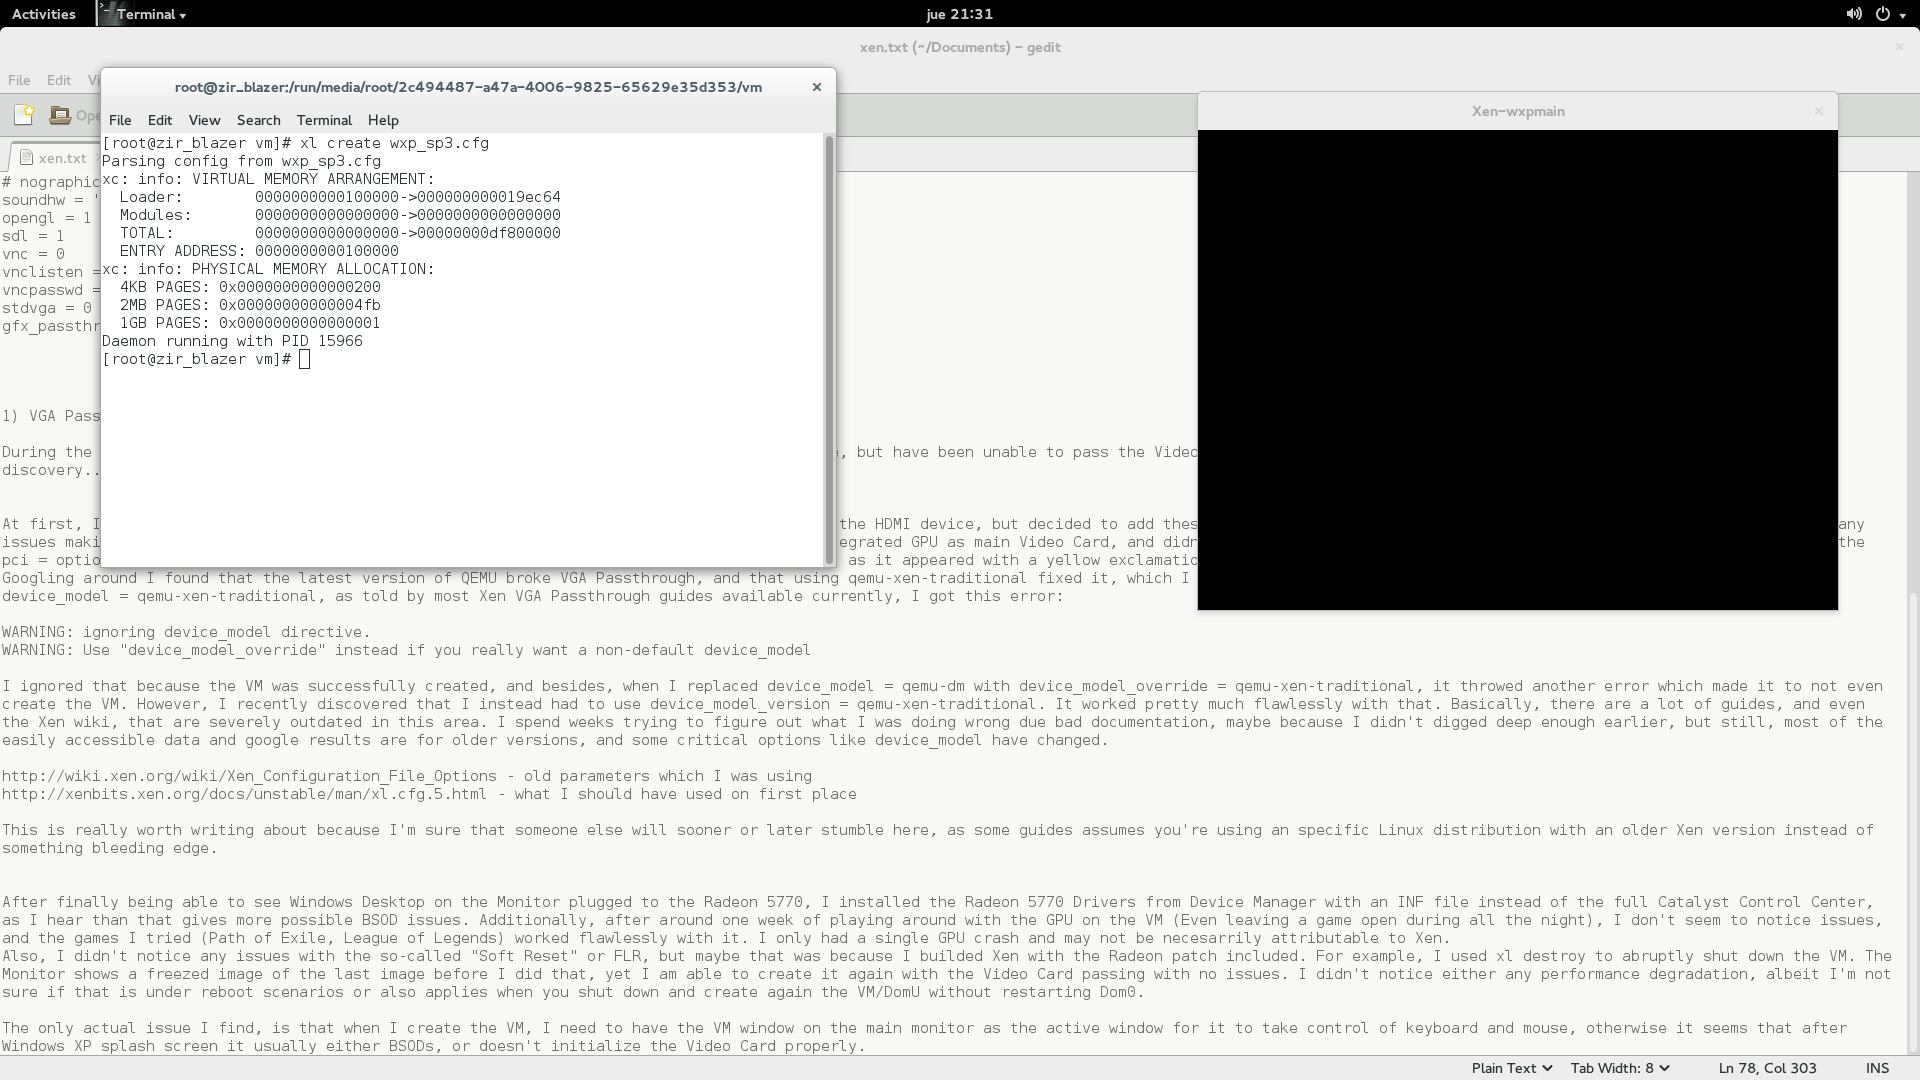Click the terminal vertical scrollbar

pos(828,350)
